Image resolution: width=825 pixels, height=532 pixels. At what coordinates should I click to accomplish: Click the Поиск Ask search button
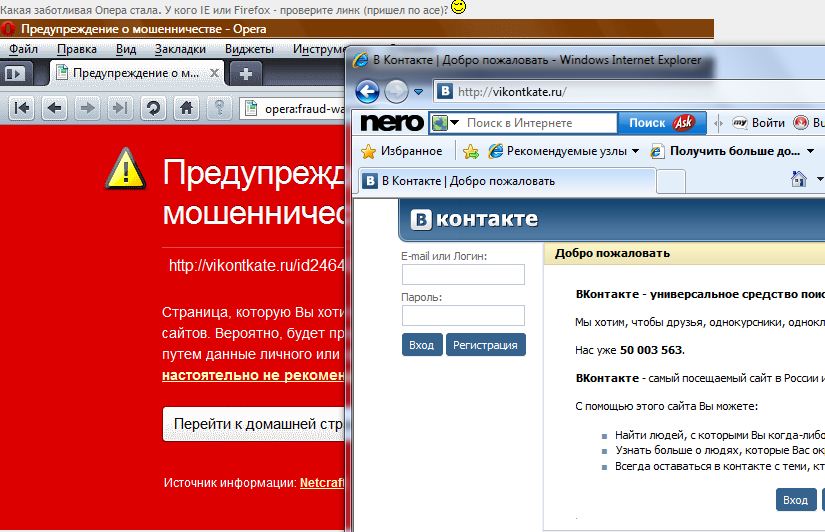click(x=661, y=123)
